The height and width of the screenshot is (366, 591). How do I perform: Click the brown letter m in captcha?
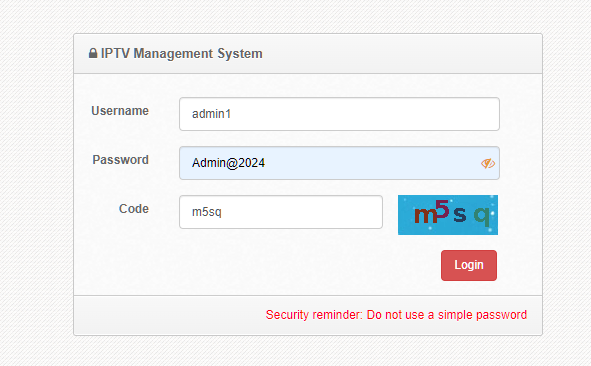425,215
